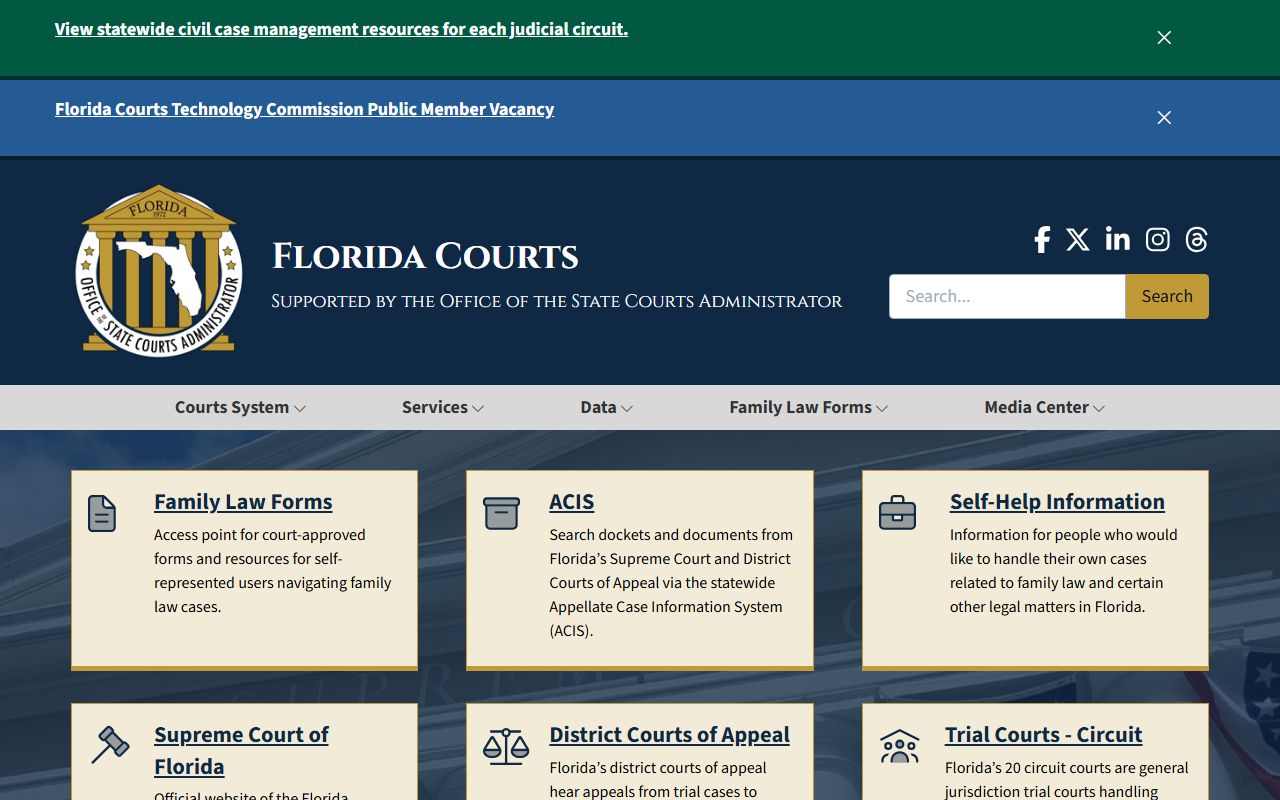This screenshot has width=1280, height=800.
Task: Open the Florida Courts Facebook page icon
Action: coord(1042,240)
